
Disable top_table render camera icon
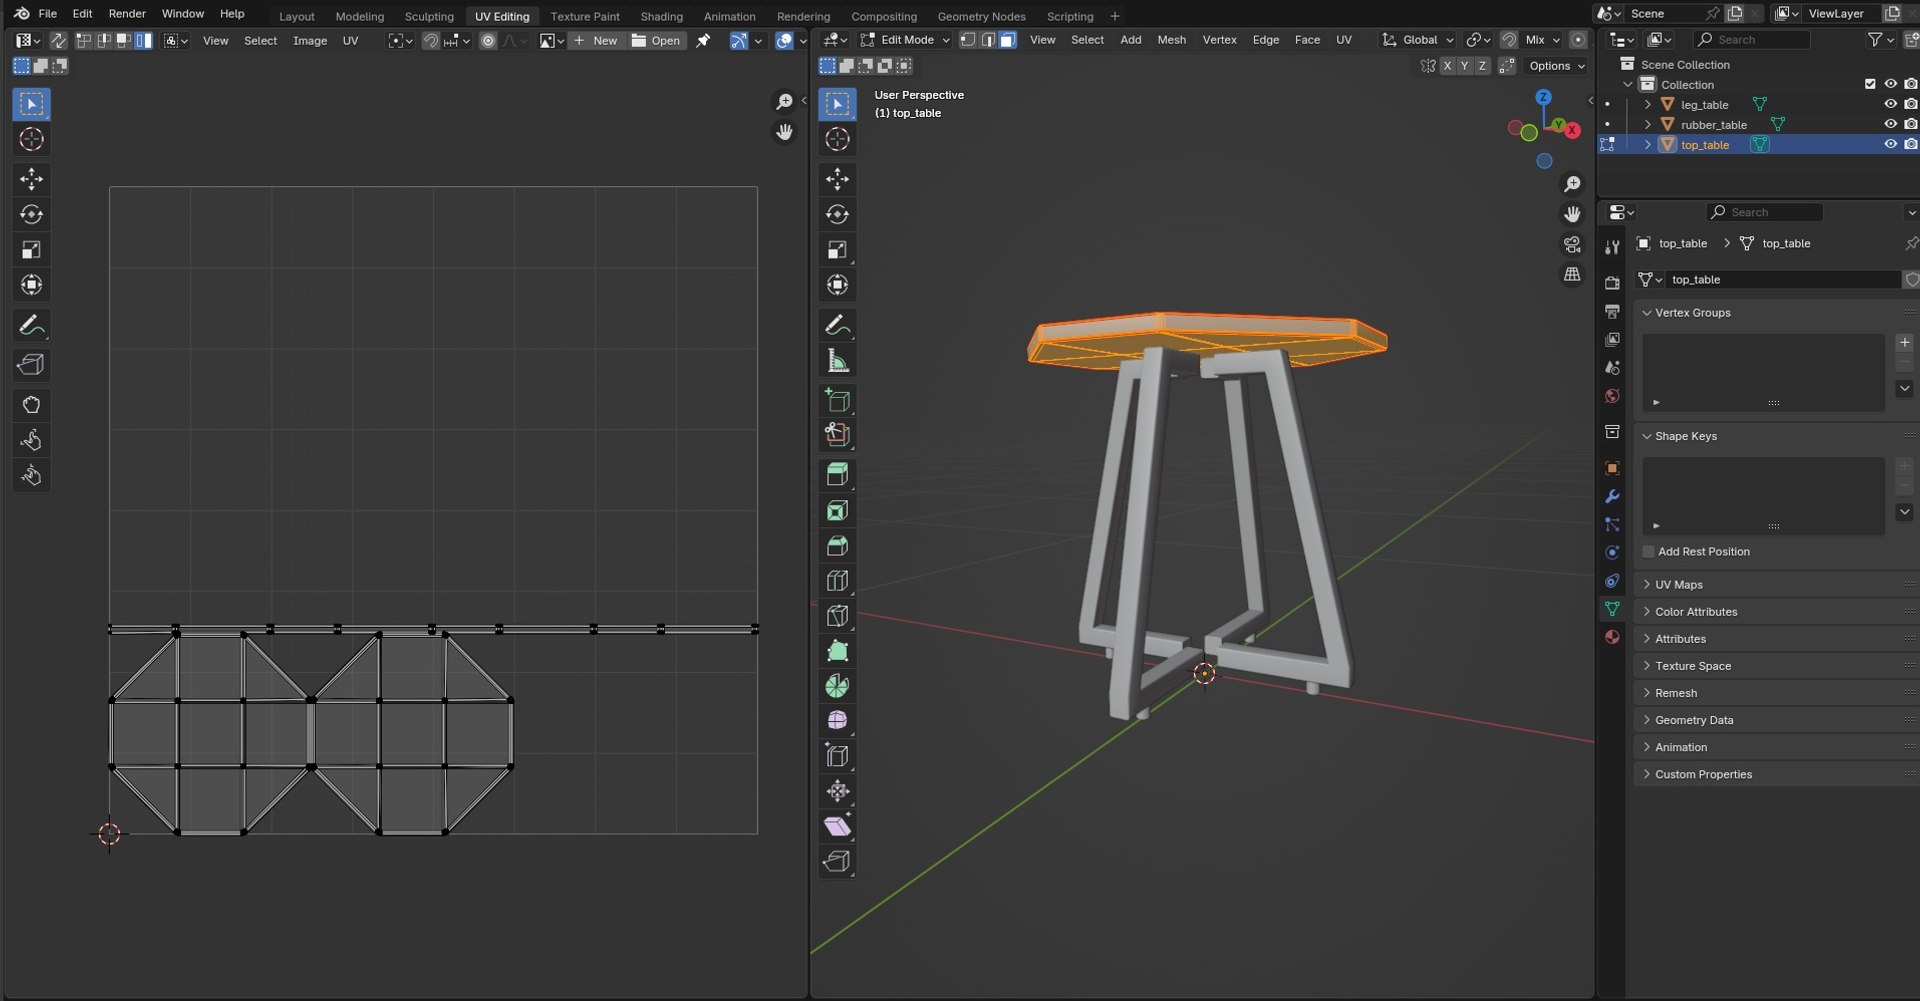click(1910, 144)
